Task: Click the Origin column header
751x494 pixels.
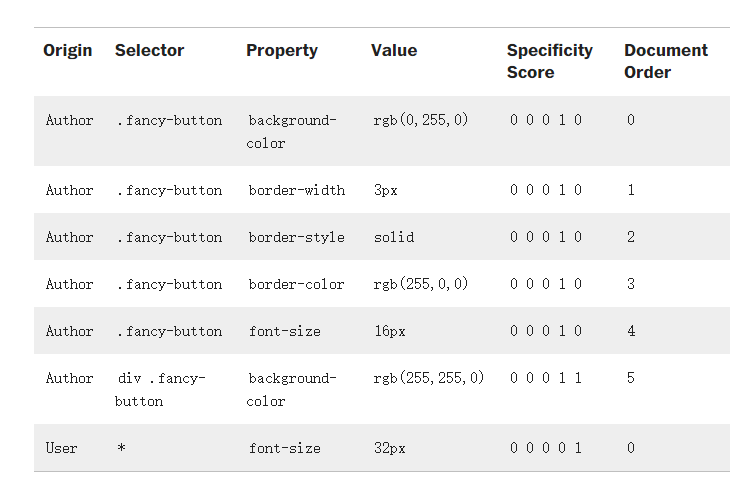Action: (x=67, y=51)
